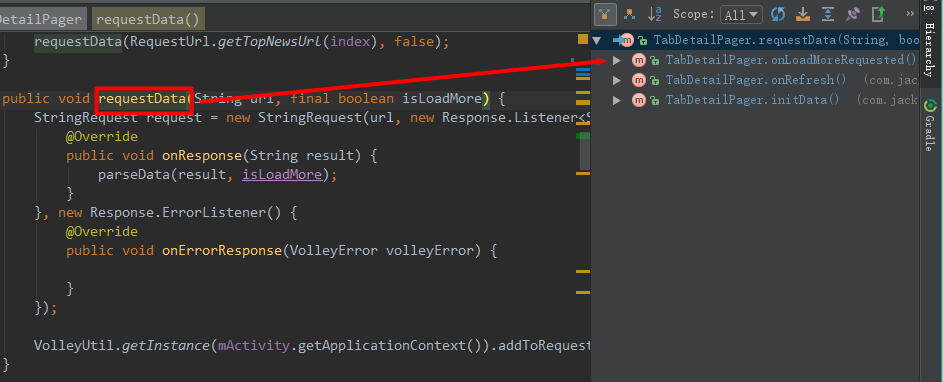Screen dimensions: 943x382
Task: Click the Export to Text File icon
Action: [879, 14]
